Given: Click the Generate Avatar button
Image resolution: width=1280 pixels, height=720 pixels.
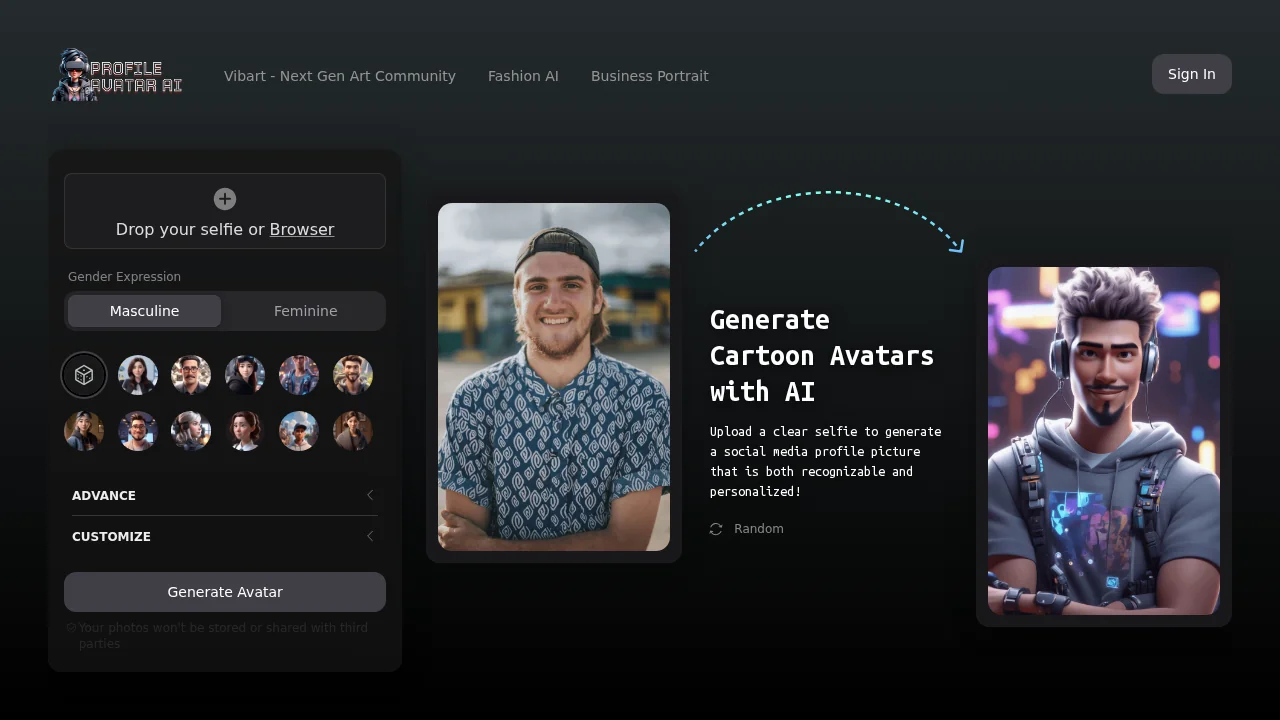Looking at the screenshot, I should click(x=225, y=592).
